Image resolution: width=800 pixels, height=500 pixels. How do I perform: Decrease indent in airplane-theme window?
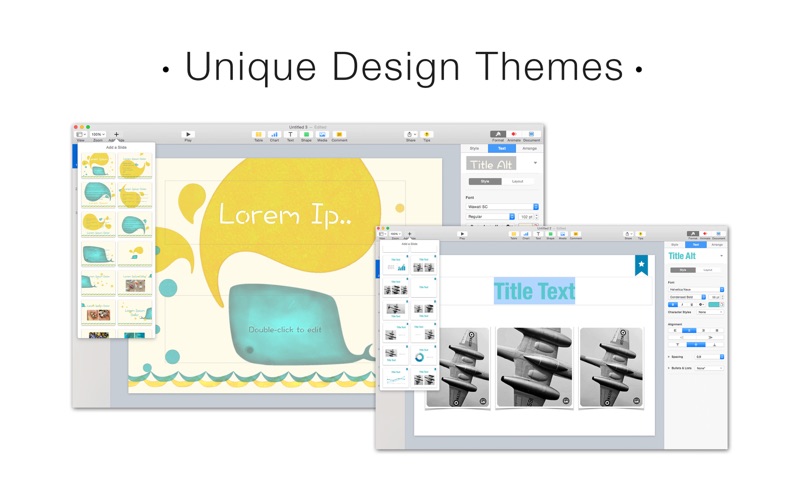point(682,337)
